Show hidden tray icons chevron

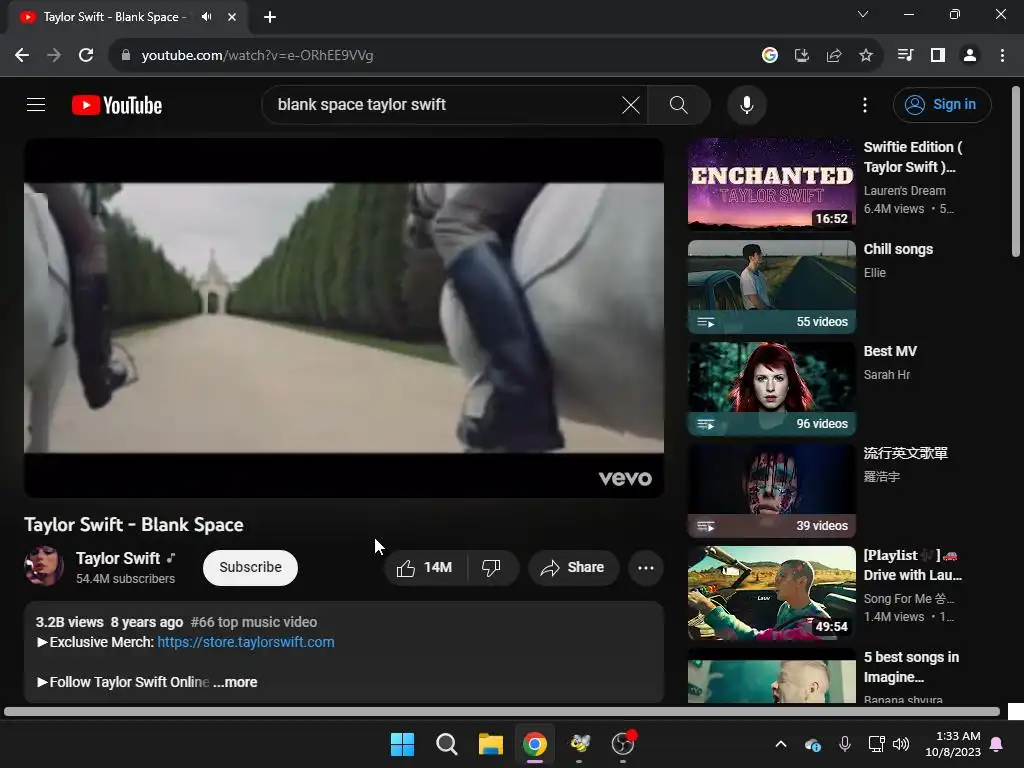click(780, 744)
